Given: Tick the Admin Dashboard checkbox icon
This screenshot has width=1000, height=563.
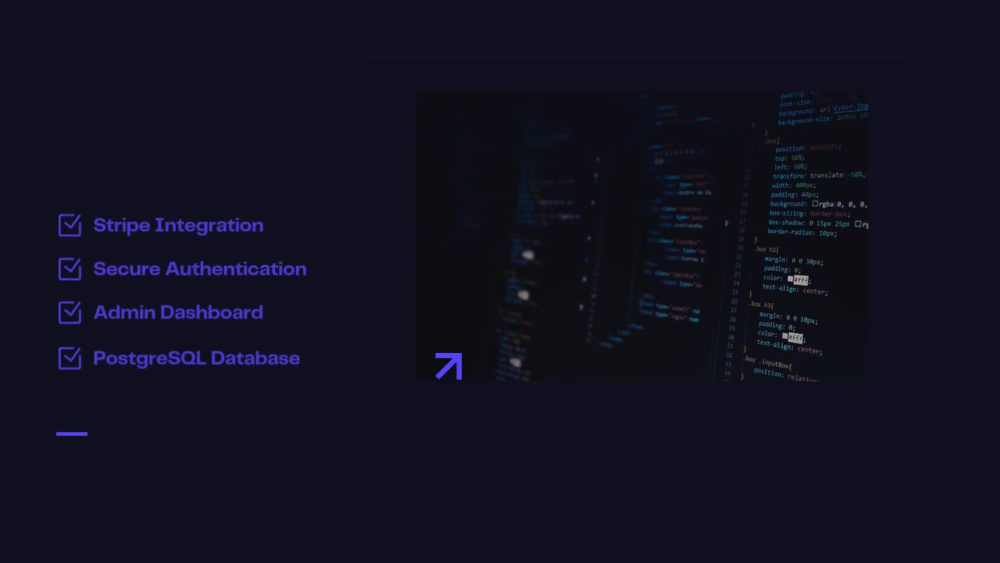Looking at the screenshot, I should (70, 312).
